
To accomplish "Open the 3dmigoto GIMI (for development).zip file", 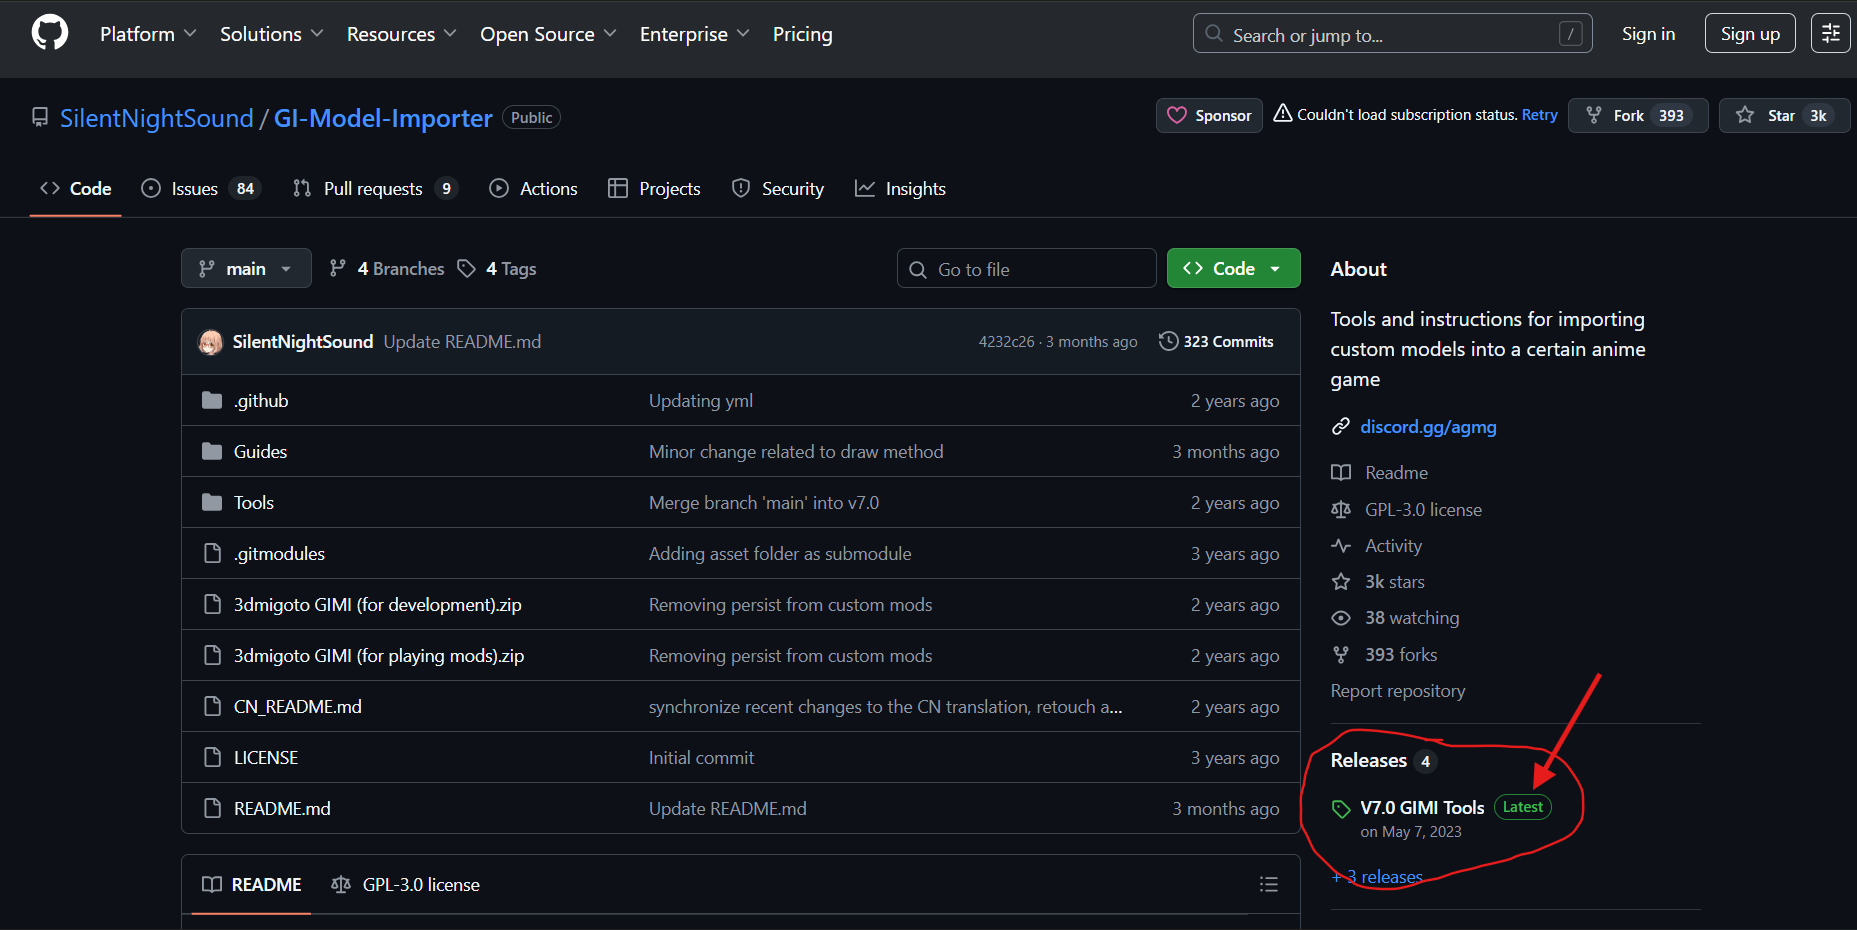I will coord(378,604).
